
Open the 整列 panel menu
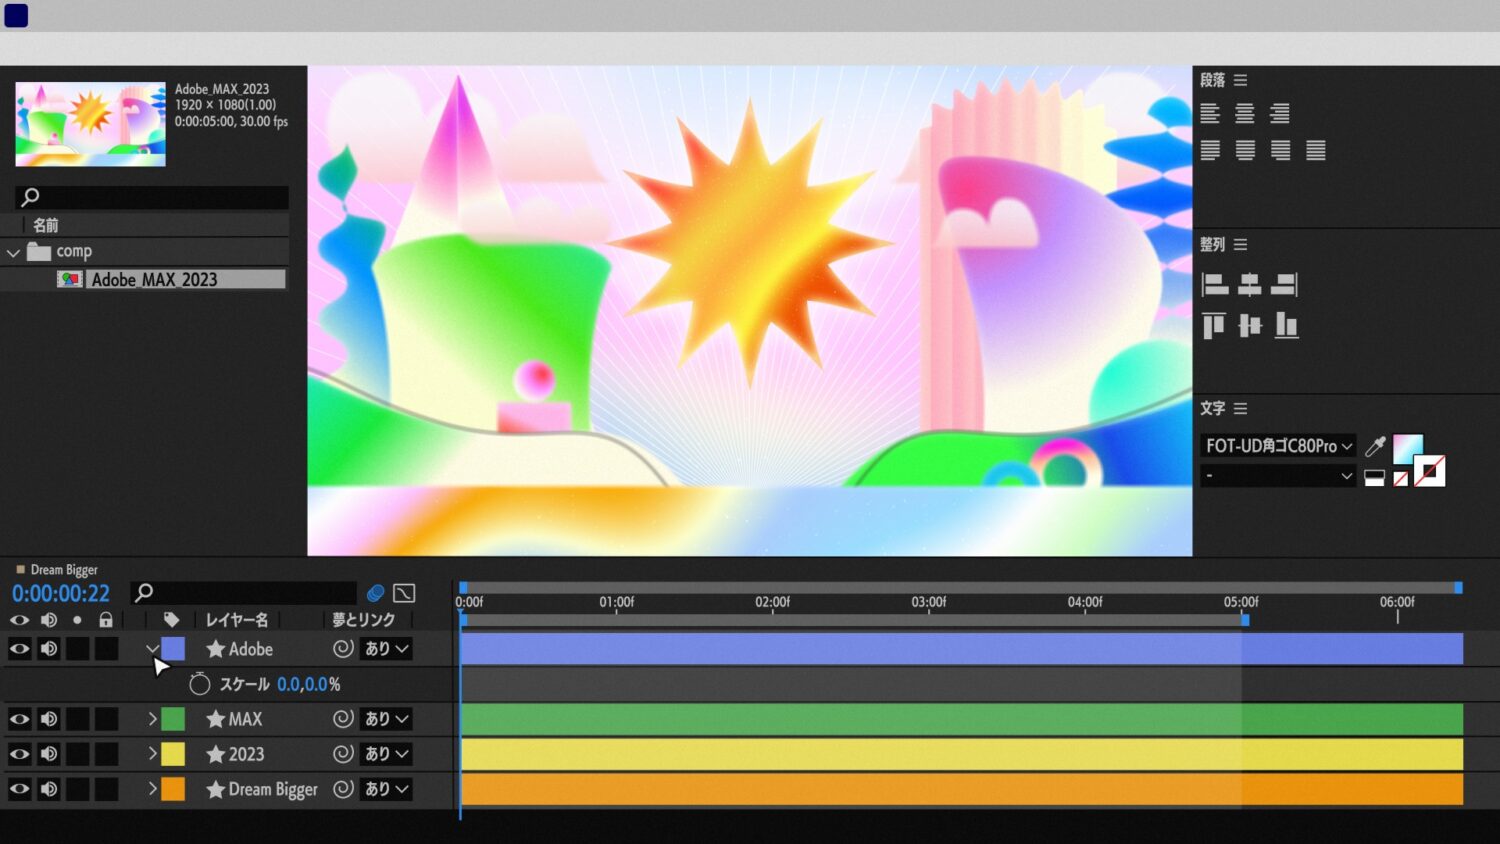1241,244
